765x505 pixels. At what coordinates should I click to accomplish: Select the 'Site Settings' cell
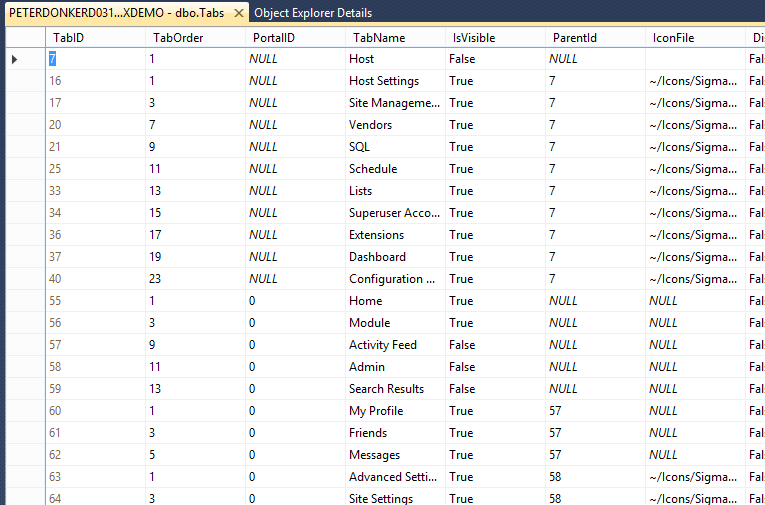point(395,497)
